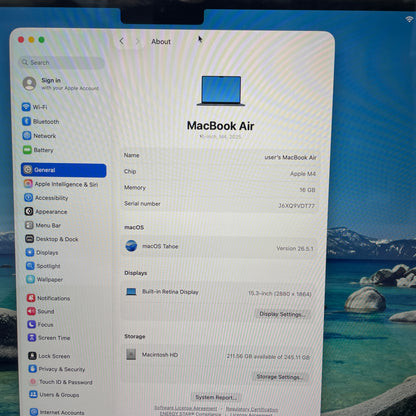The width and height of the screenshot is (416, 416).
Task: Open the Internet Accounts icon
Action: tap(34, 412)
